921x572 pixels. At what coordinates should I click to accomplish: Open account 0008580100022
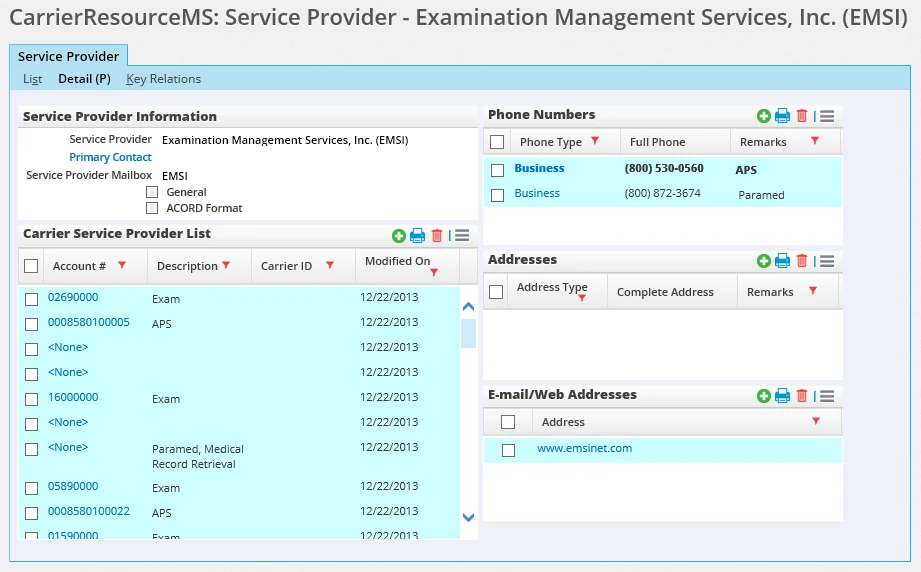click(x=89, y=511)
